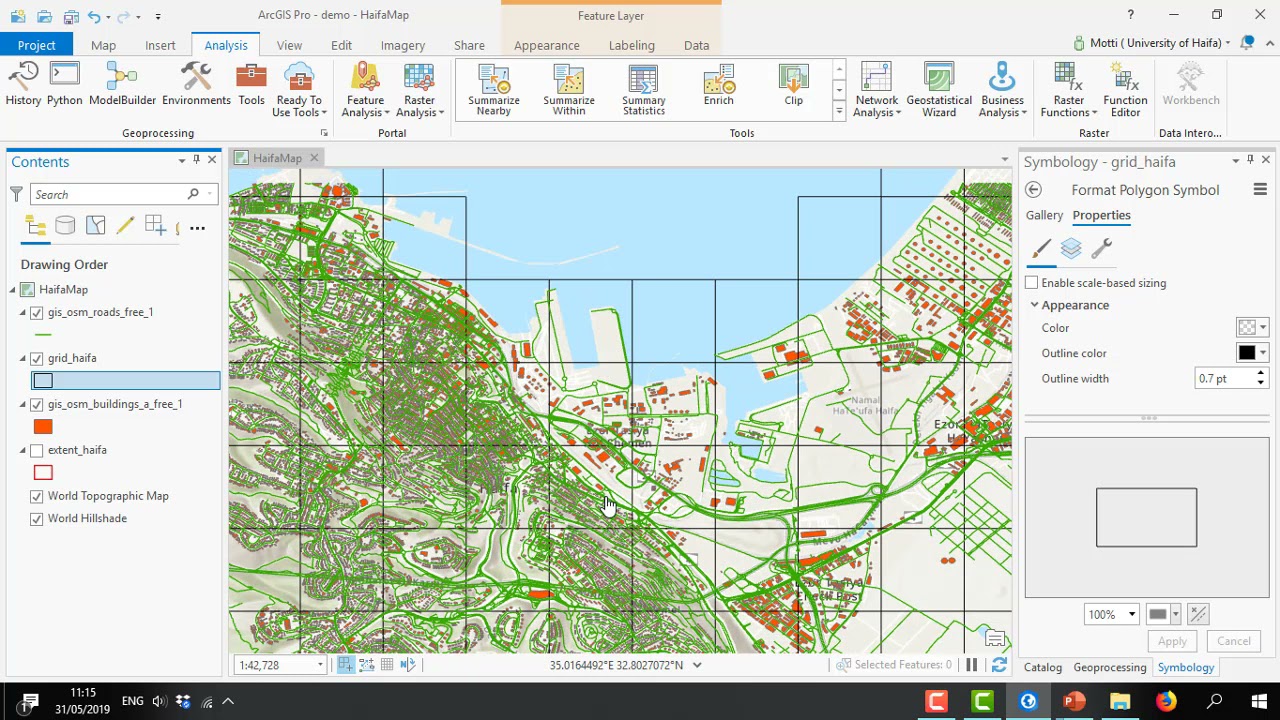
Task: Open the fill Color picker
Action: 1252,328
